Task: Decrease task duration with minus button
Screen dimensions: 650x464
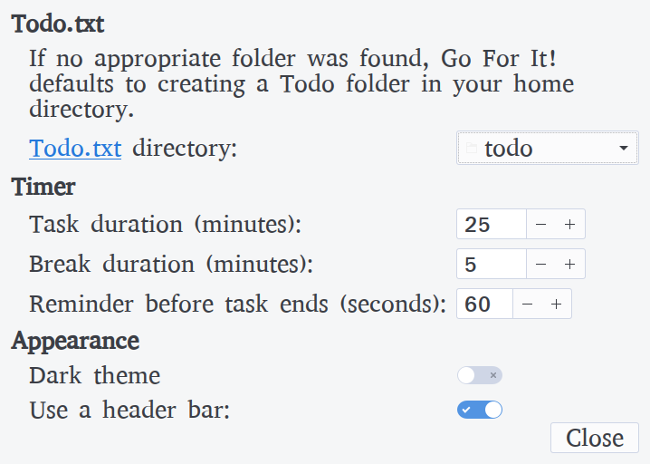Action: pyautogui.click(x=541, y=225)
